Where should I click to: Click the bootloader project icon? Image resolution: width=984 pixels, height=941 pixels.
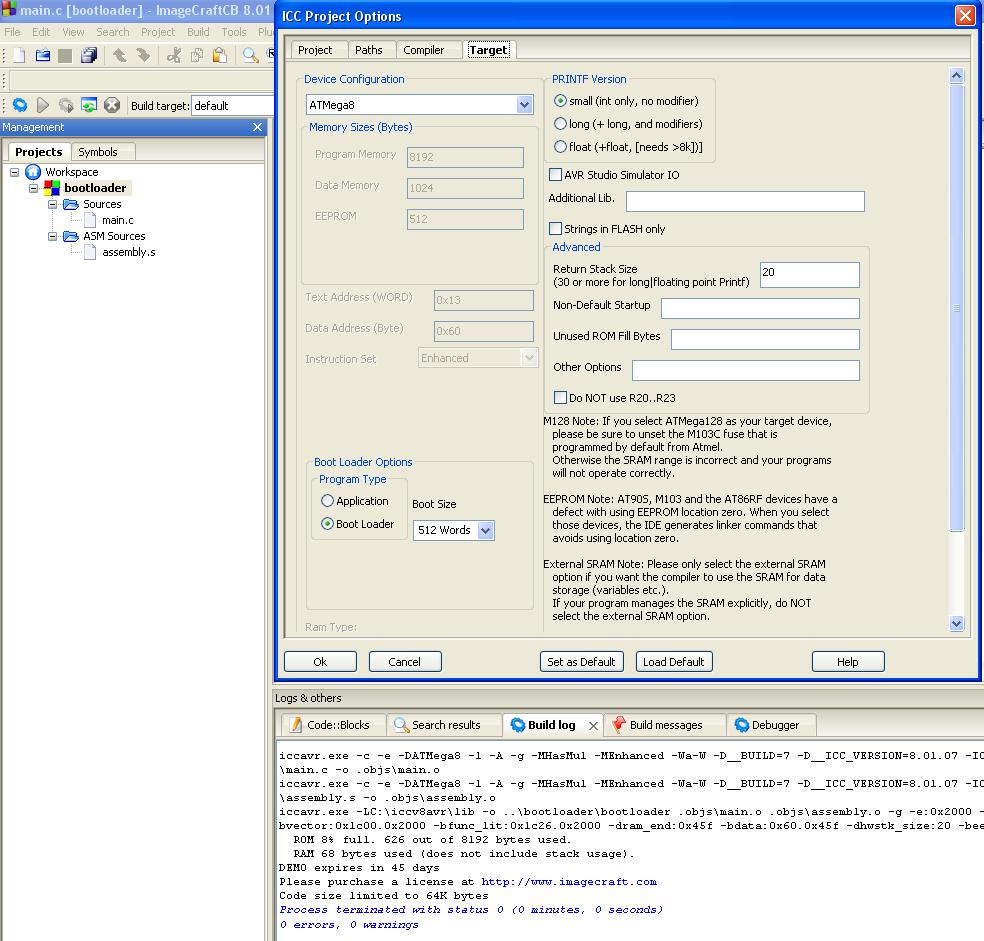52,188
